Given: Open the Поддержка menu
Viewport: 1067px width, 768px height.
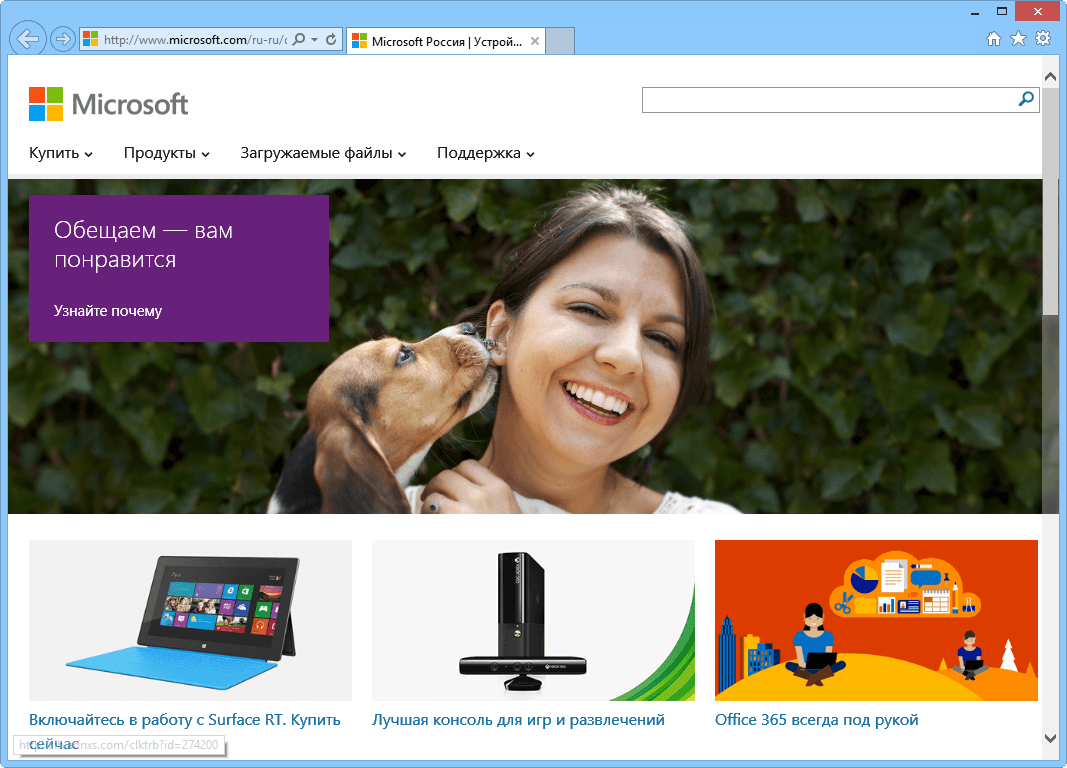Looking at the screenshot, I should click(x=485, y=153).
